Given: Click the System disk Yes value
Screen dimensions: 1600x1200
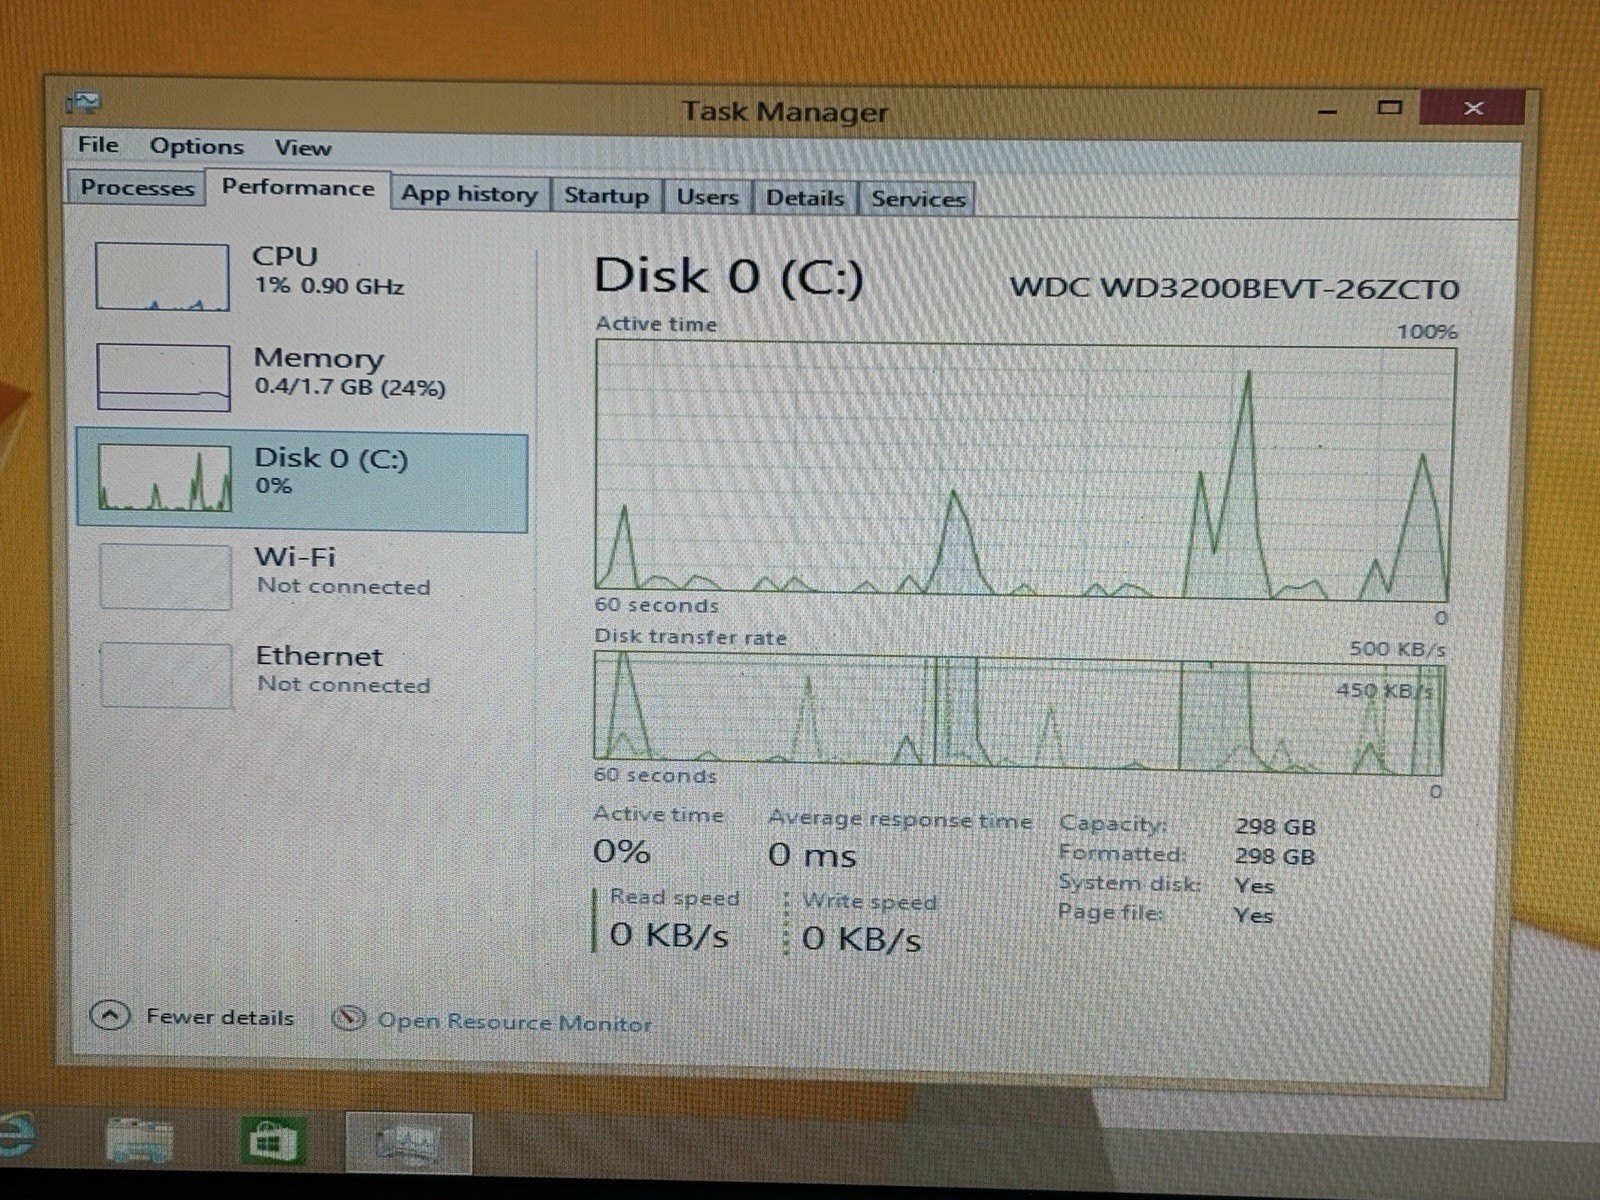Looking at the screenshot, I should [x=1254, y=886].
